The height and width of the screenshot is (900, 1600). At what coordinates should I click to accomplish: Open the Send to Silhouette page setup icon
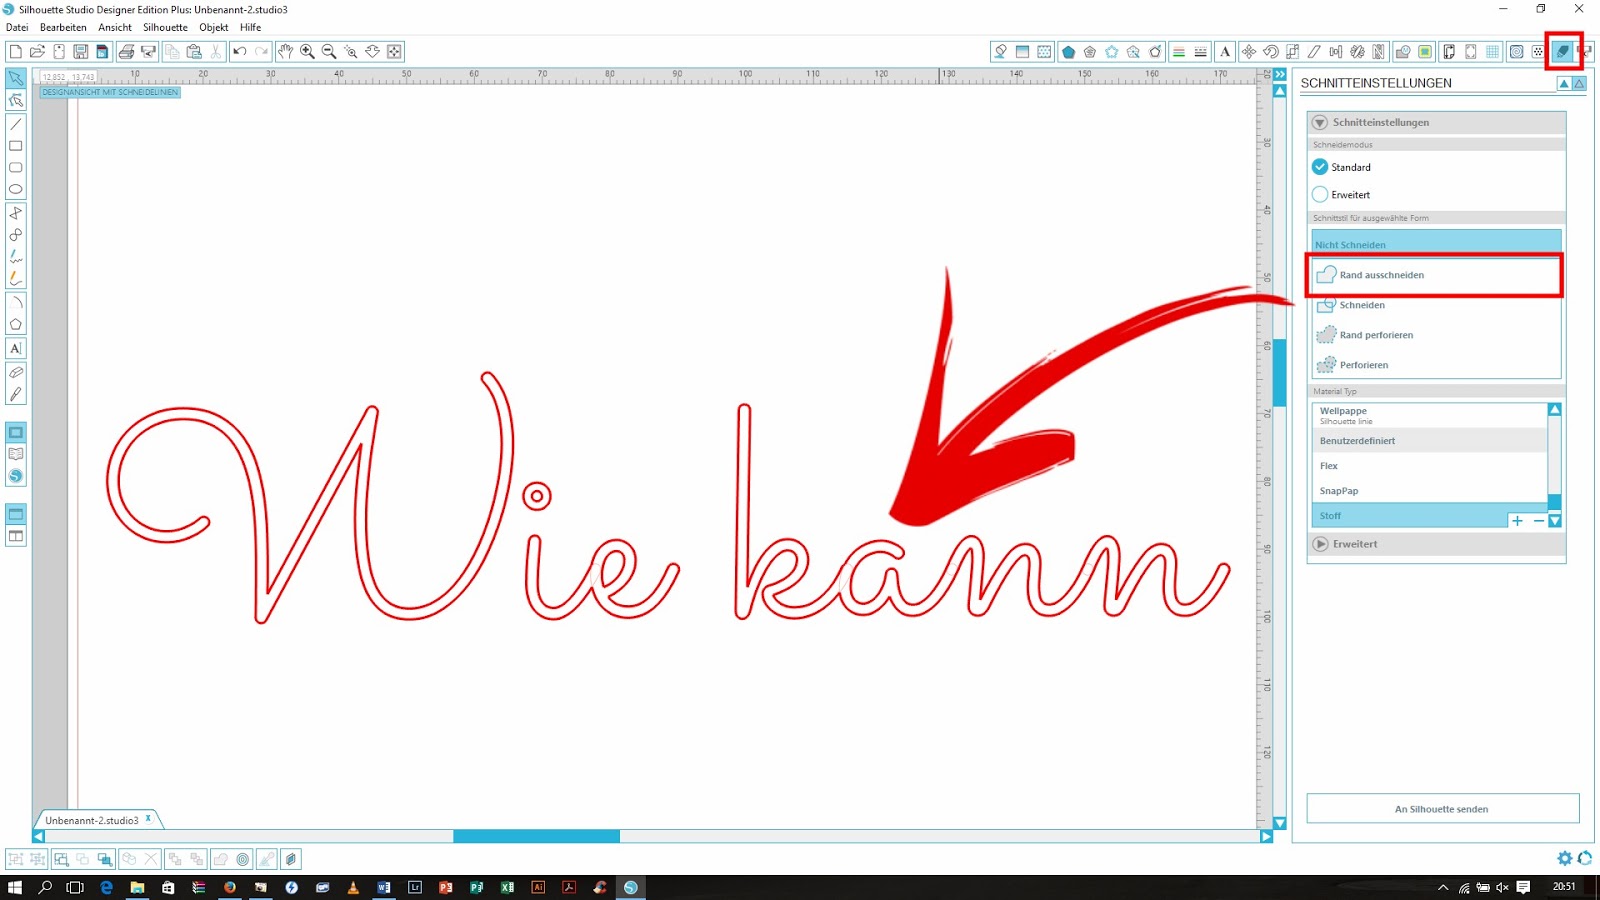(1449, 51)
